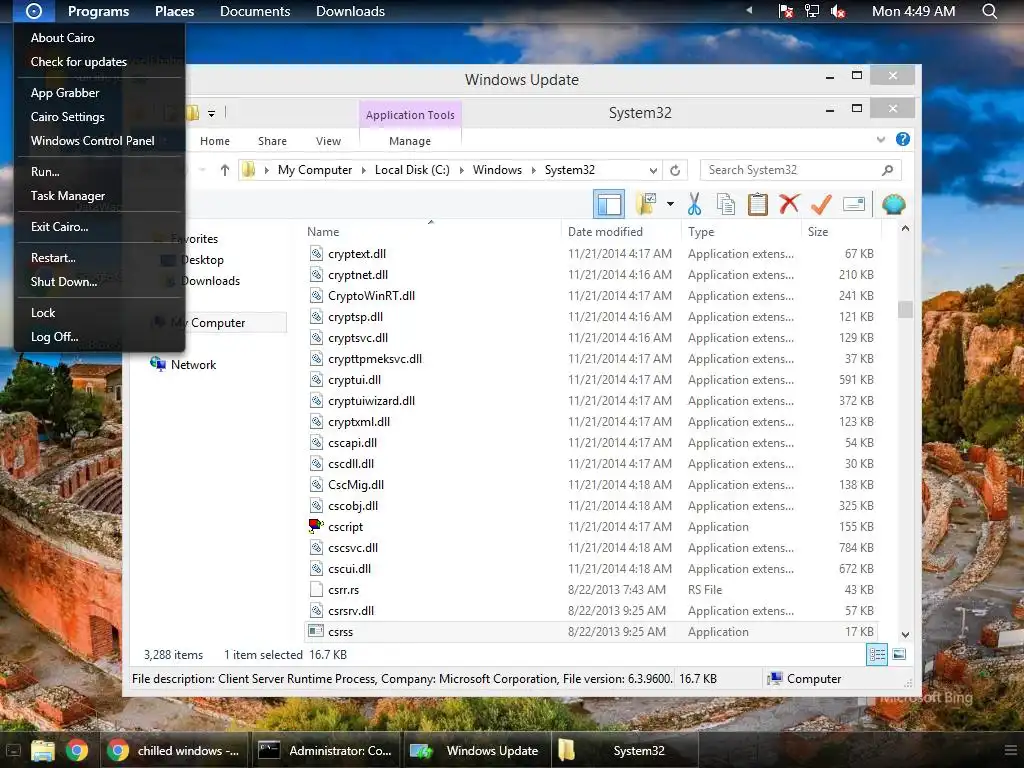This screenshot has width=1024, height=768.
Task: Click the volume muted tray icon
Action: (x=838, y=11)
